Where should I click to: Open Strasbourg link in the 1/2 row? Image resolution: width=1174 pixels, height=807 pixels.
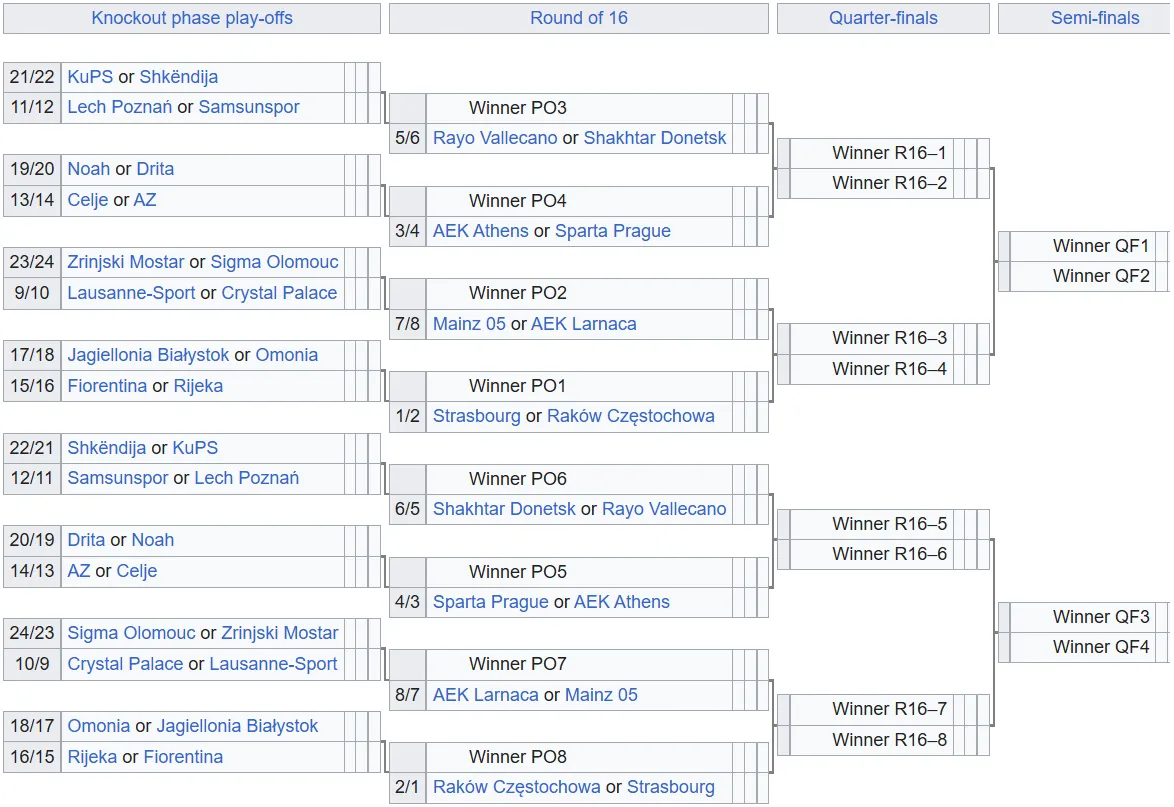[x=477, y=416]
